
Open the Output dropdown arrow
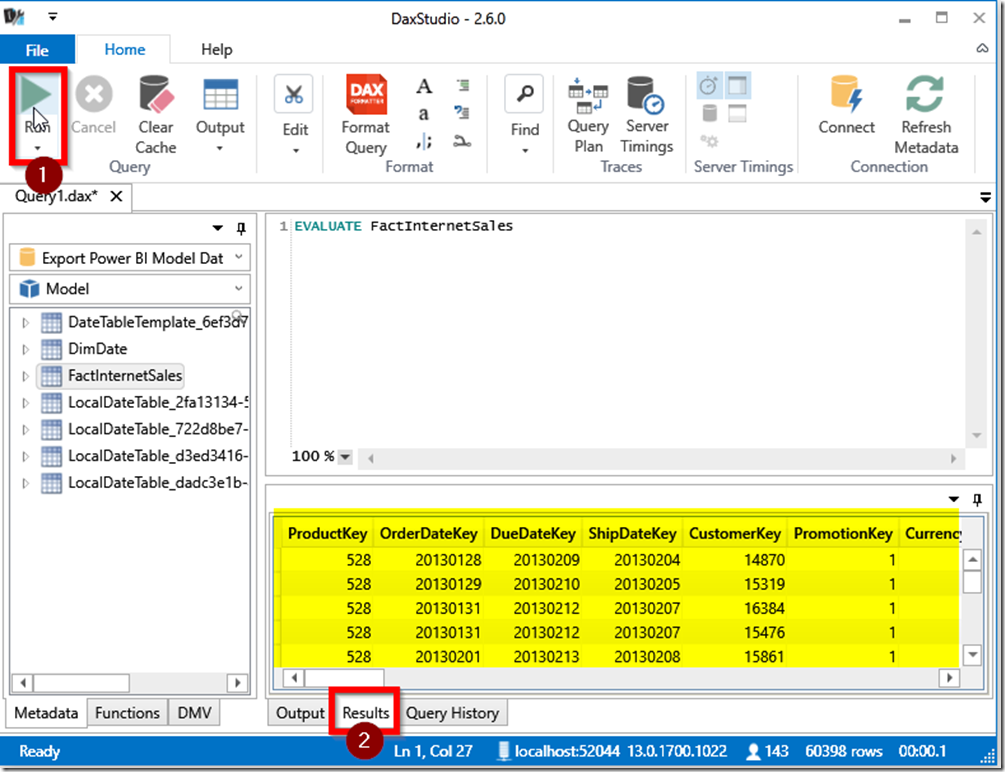point(220,149)
